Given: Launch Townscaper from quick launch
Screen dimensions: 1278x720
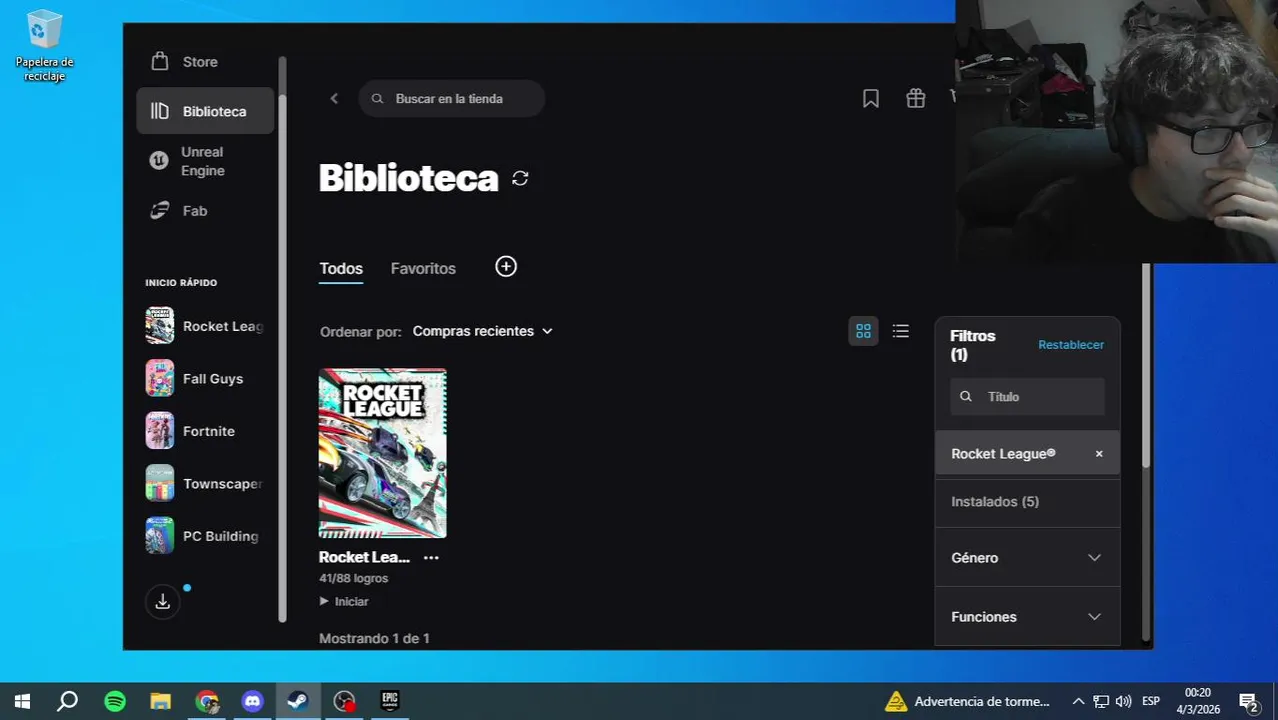Looking at the screenshot, I should point(205,484).
